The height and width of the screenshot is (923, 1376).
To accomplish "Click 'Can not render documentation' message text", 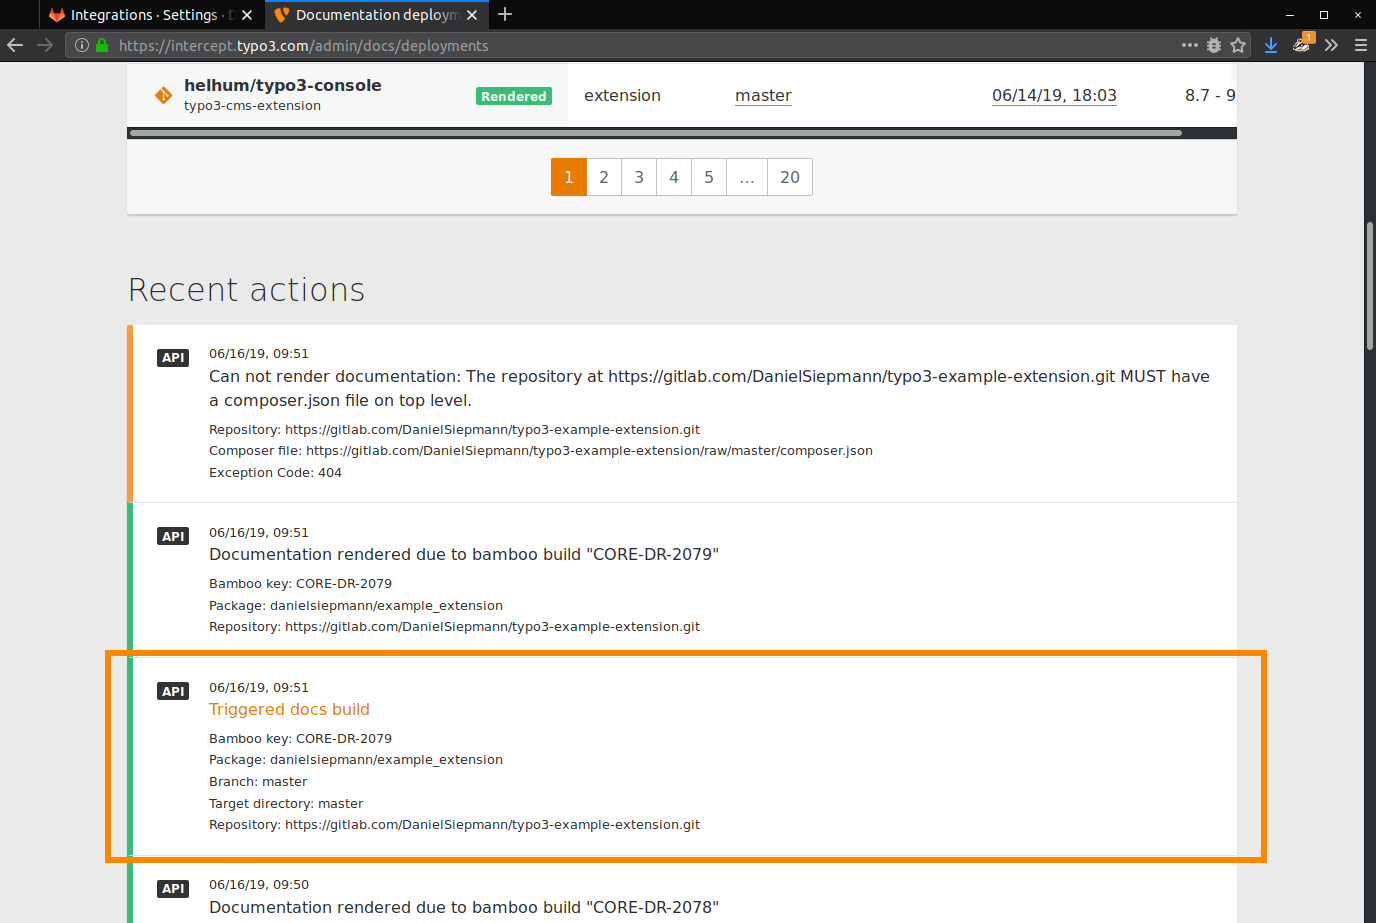I will 709,388.
